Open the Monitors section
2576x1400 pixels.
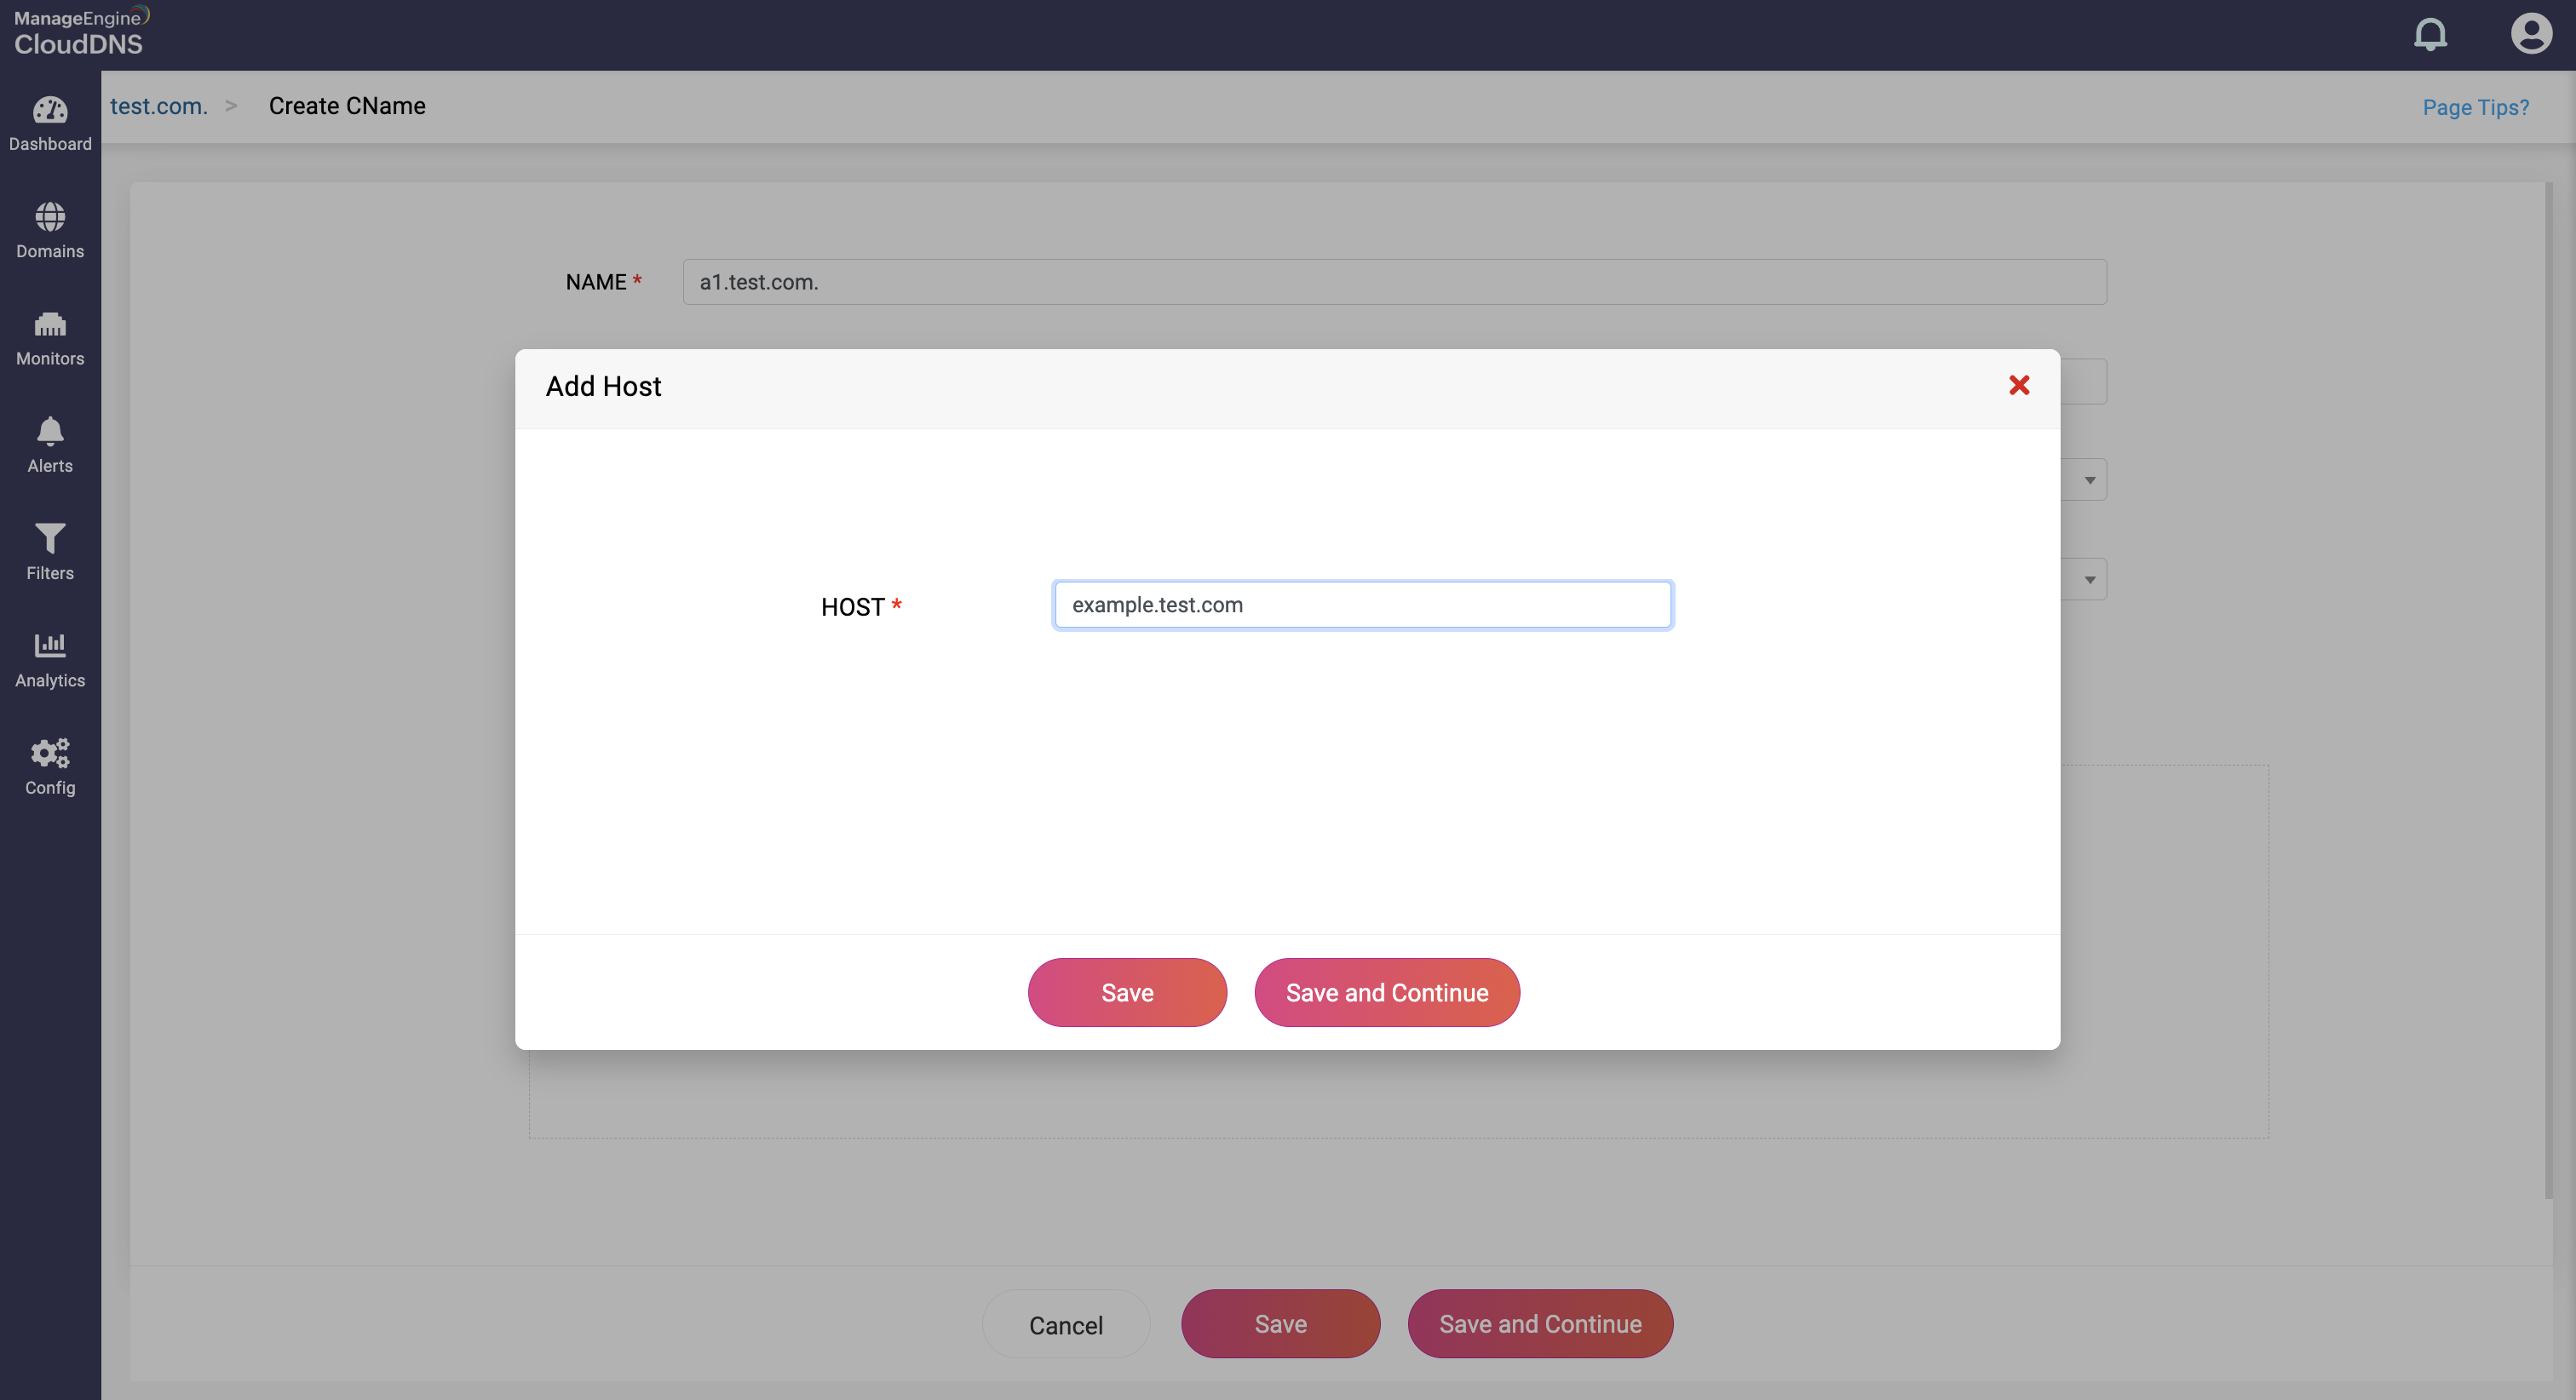tap(50, 338)
